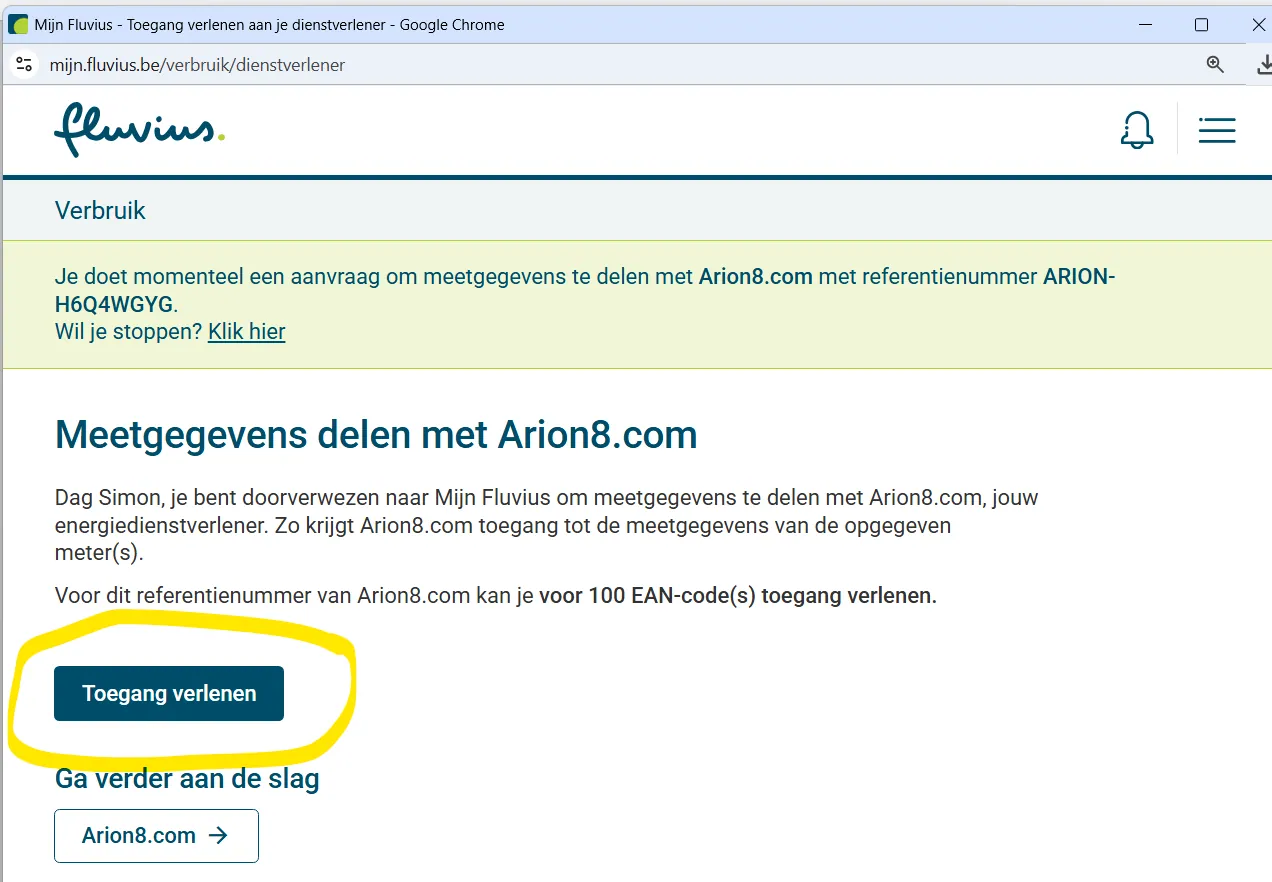
Task: Minimize the Chrome window
Action: click(x=1144, y=25)
